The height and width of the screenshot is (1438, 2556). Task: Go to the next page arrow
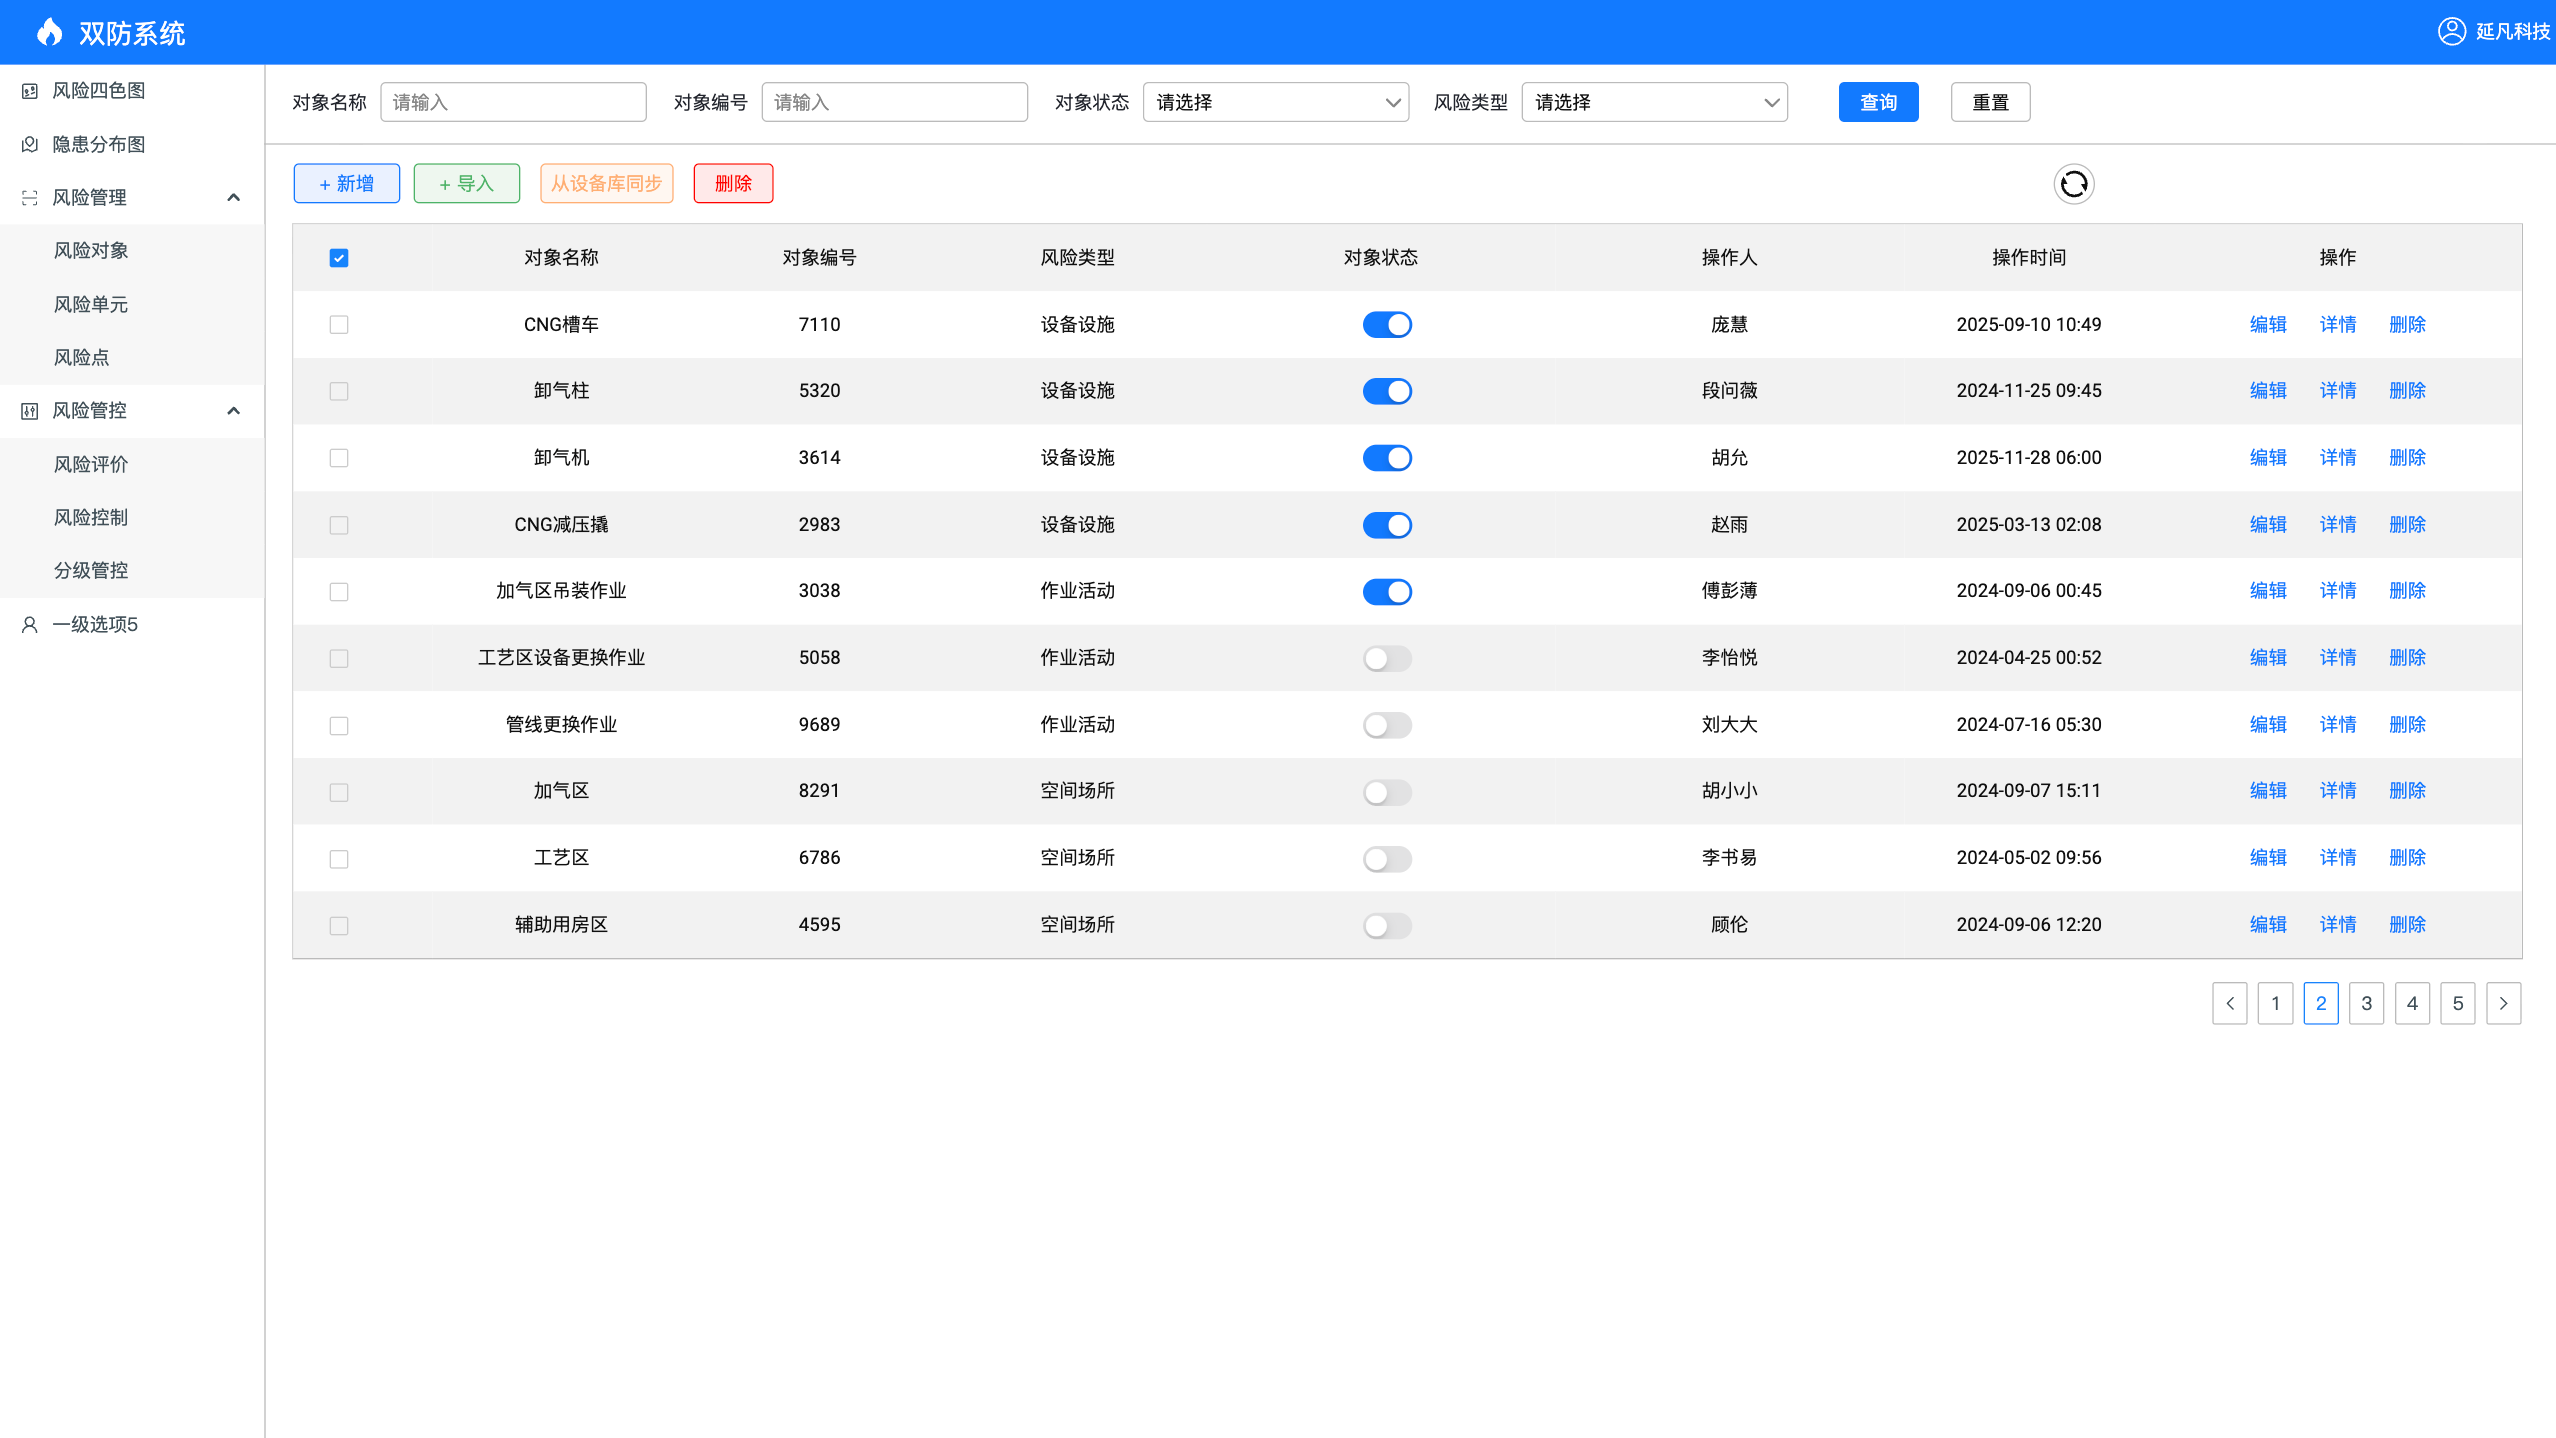(2503, 1003)
